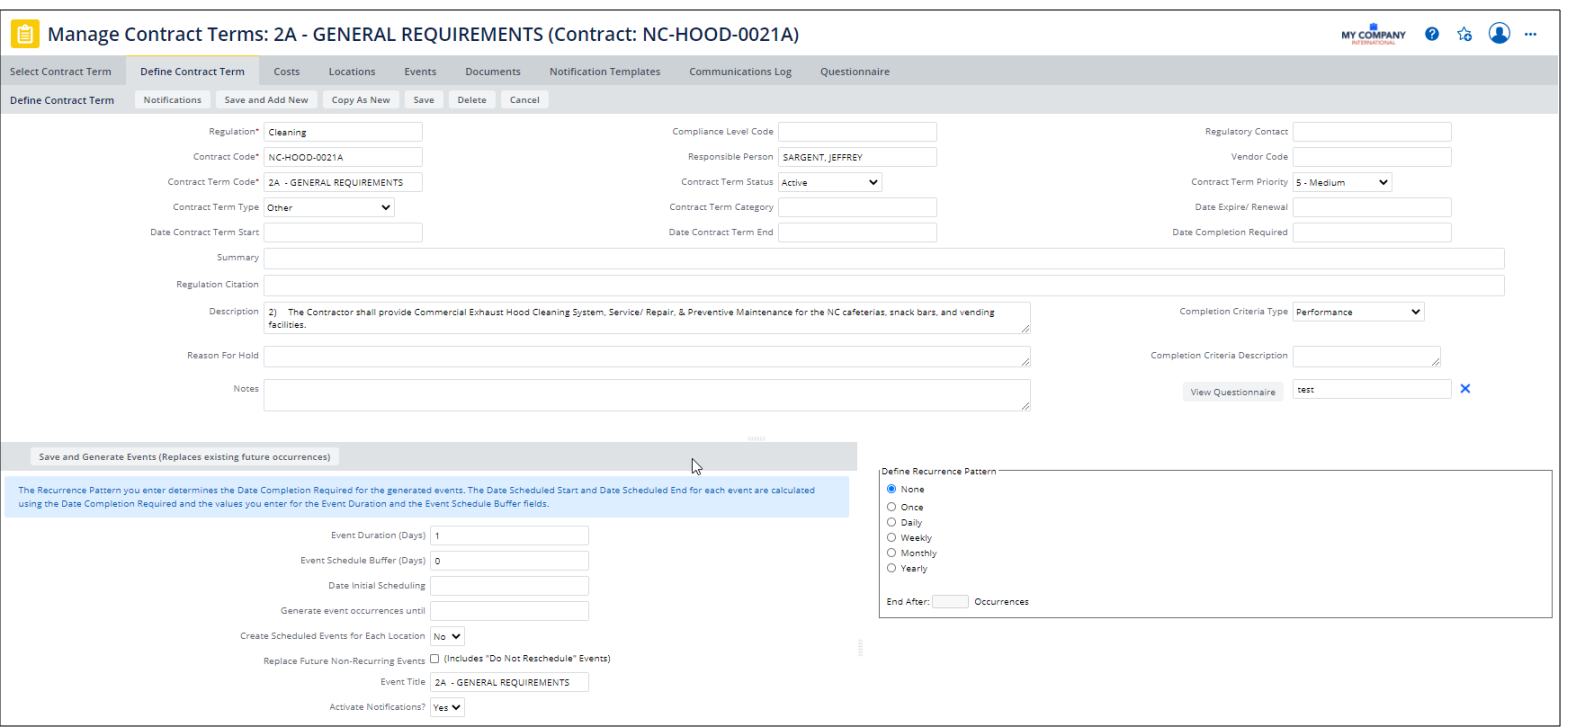Click the Summary input field
The image size is (1570, 728).
883,258
